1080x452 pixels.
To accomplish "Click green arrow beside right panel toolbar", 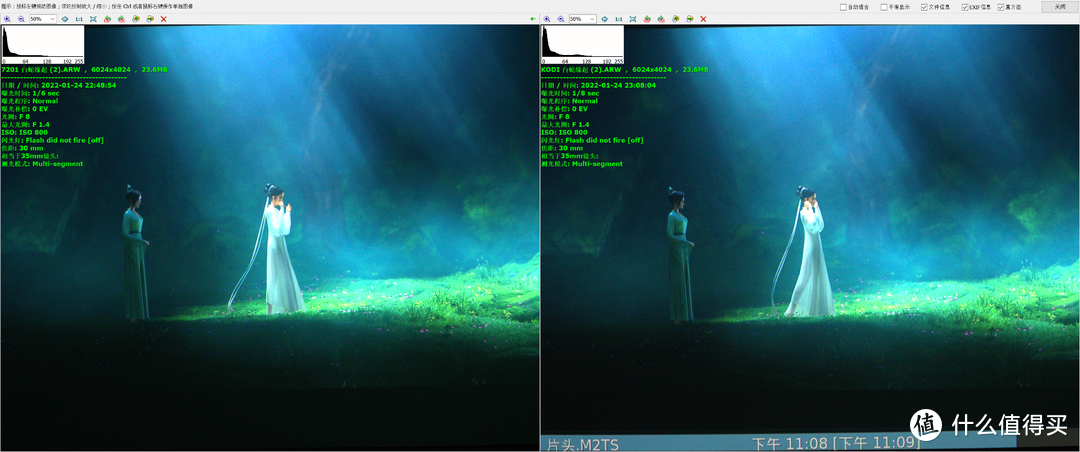I will point(532,19).
